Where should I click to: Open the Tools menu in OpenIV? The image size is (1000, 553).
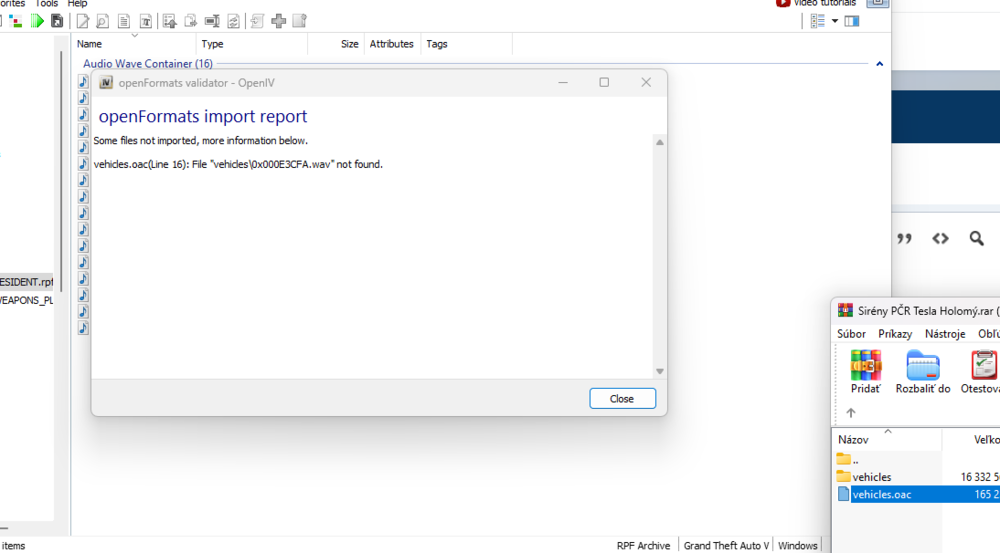pos(46,3)
